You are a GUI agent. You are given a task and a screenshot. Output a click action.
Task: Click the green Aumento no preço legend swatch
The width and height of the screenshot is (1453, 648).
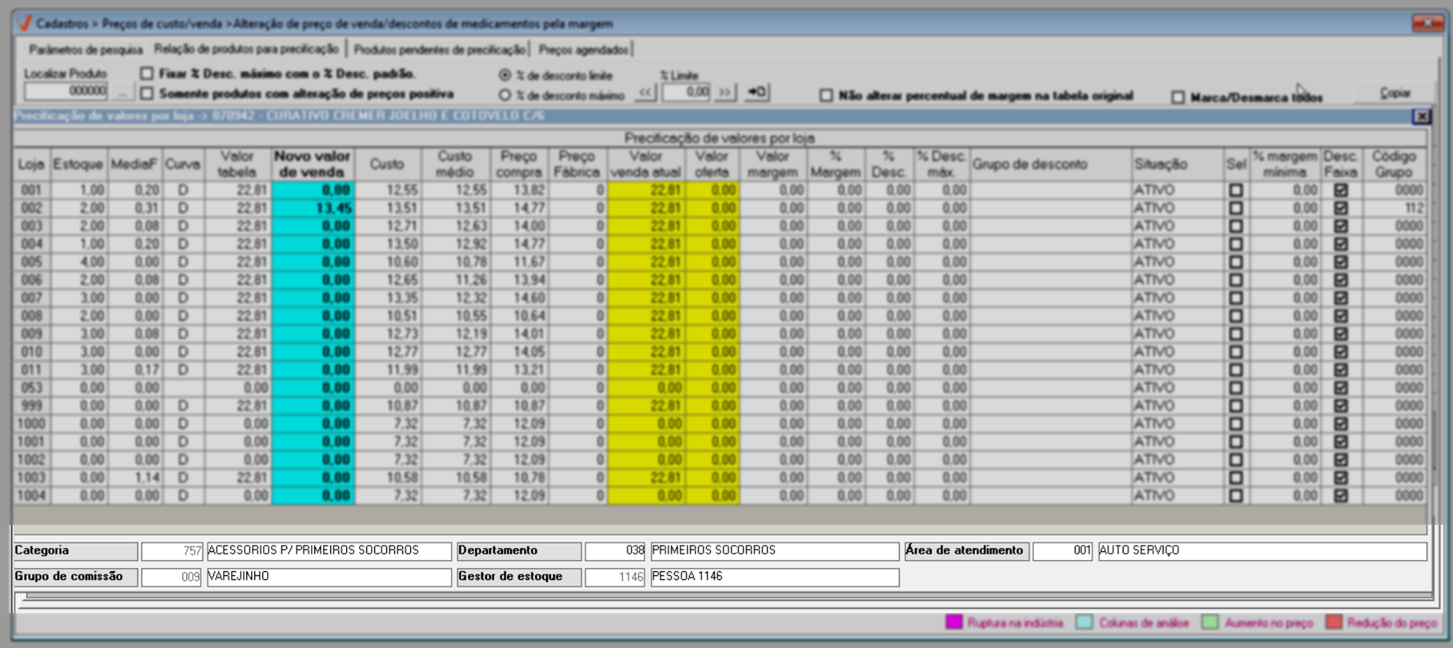1210,623
